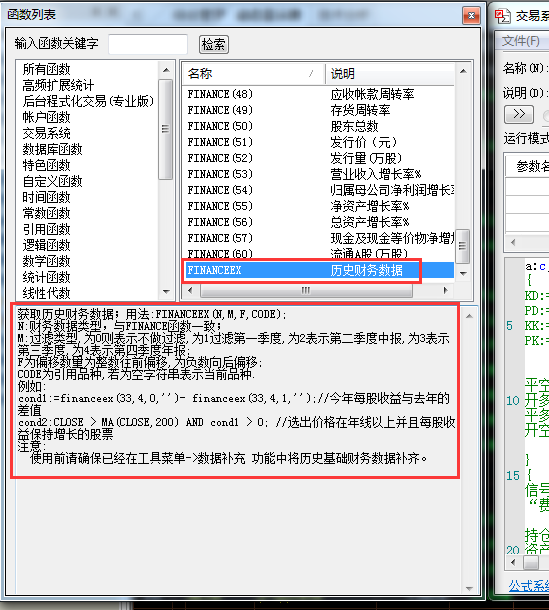The width and height of the screenshot is (549, 610).
Task: Select 时间函数 category
Action: [x=46, y=197]
